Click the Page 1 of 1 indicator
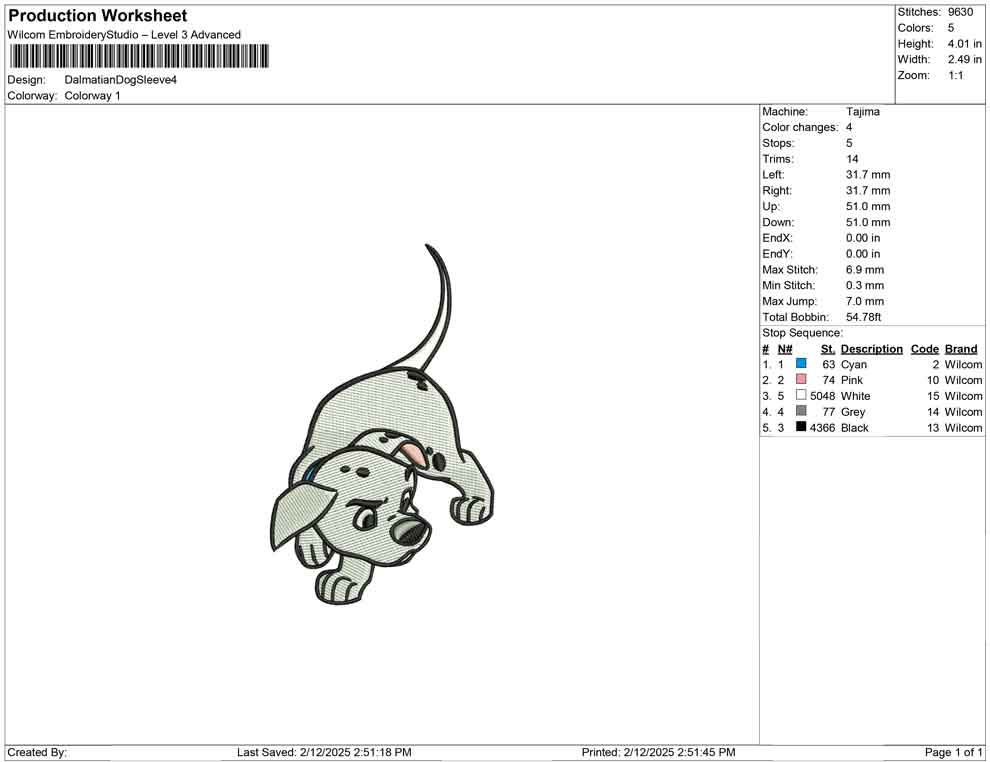 (953, 752)
